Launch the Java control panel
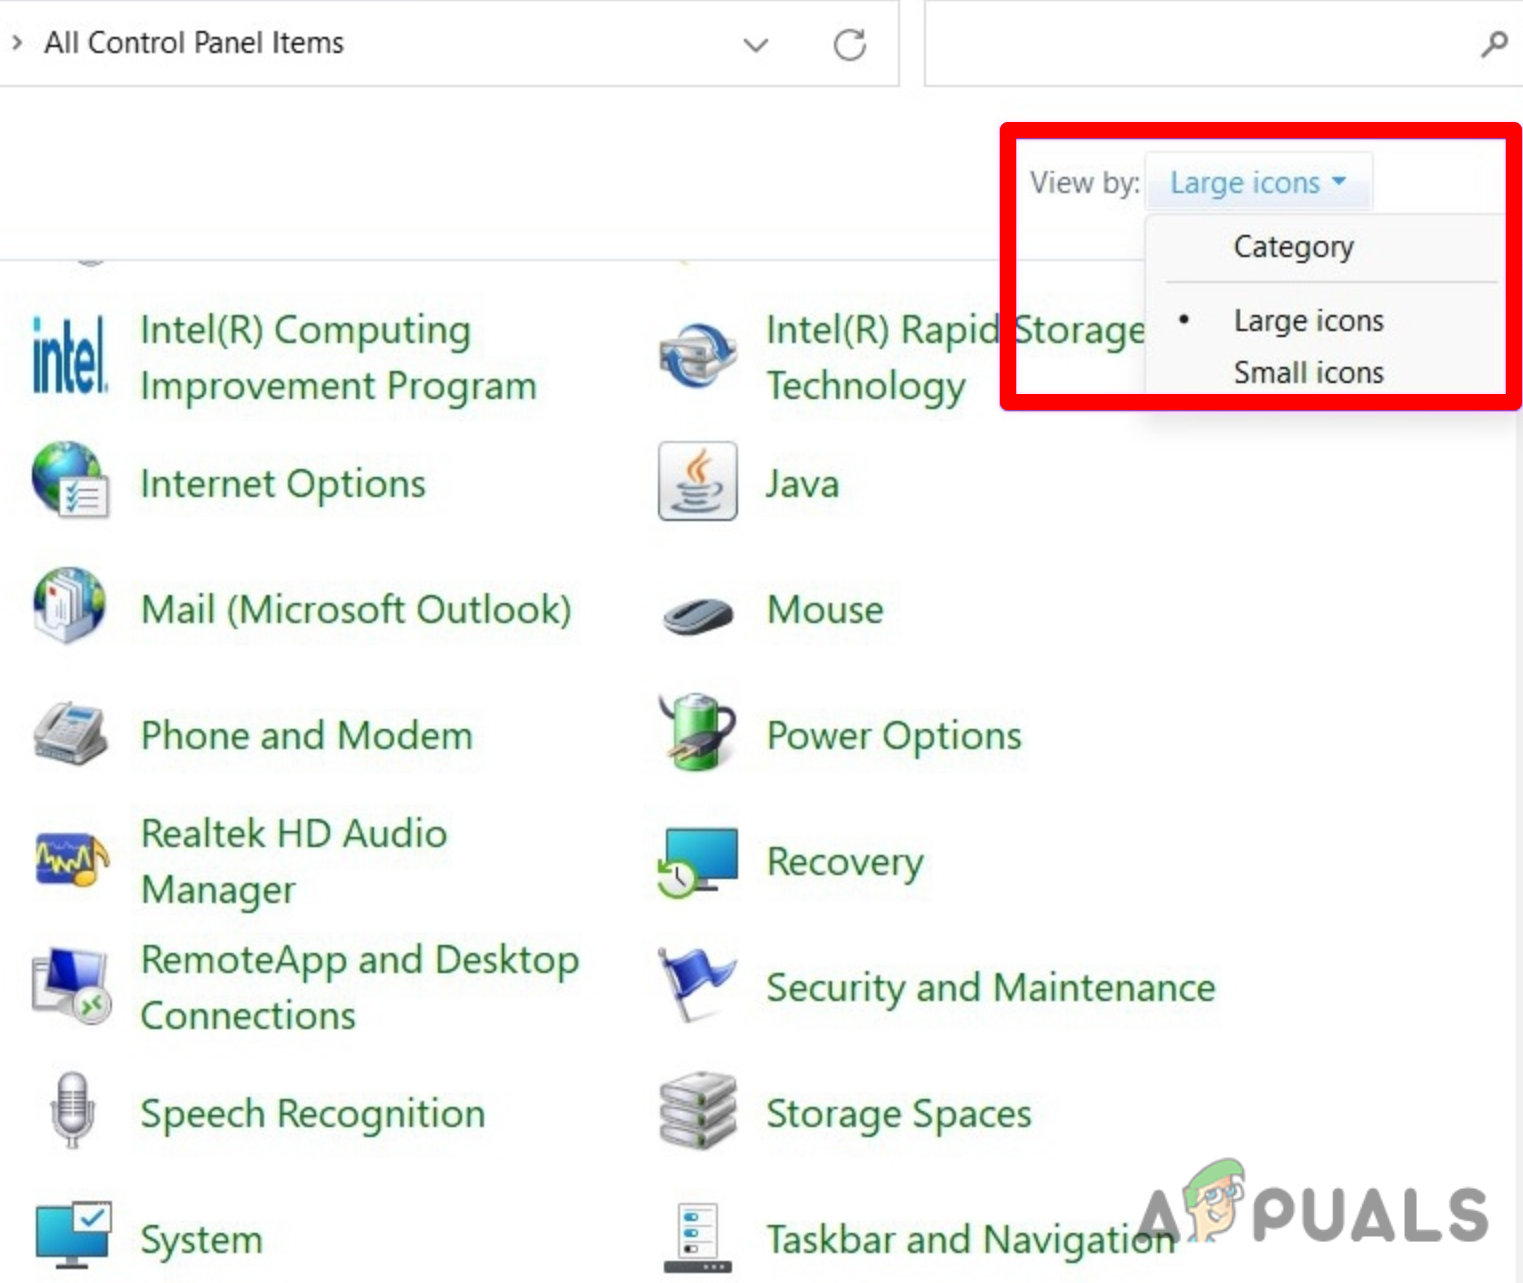Viewport: 1523px width, 1283px height. 801,484
